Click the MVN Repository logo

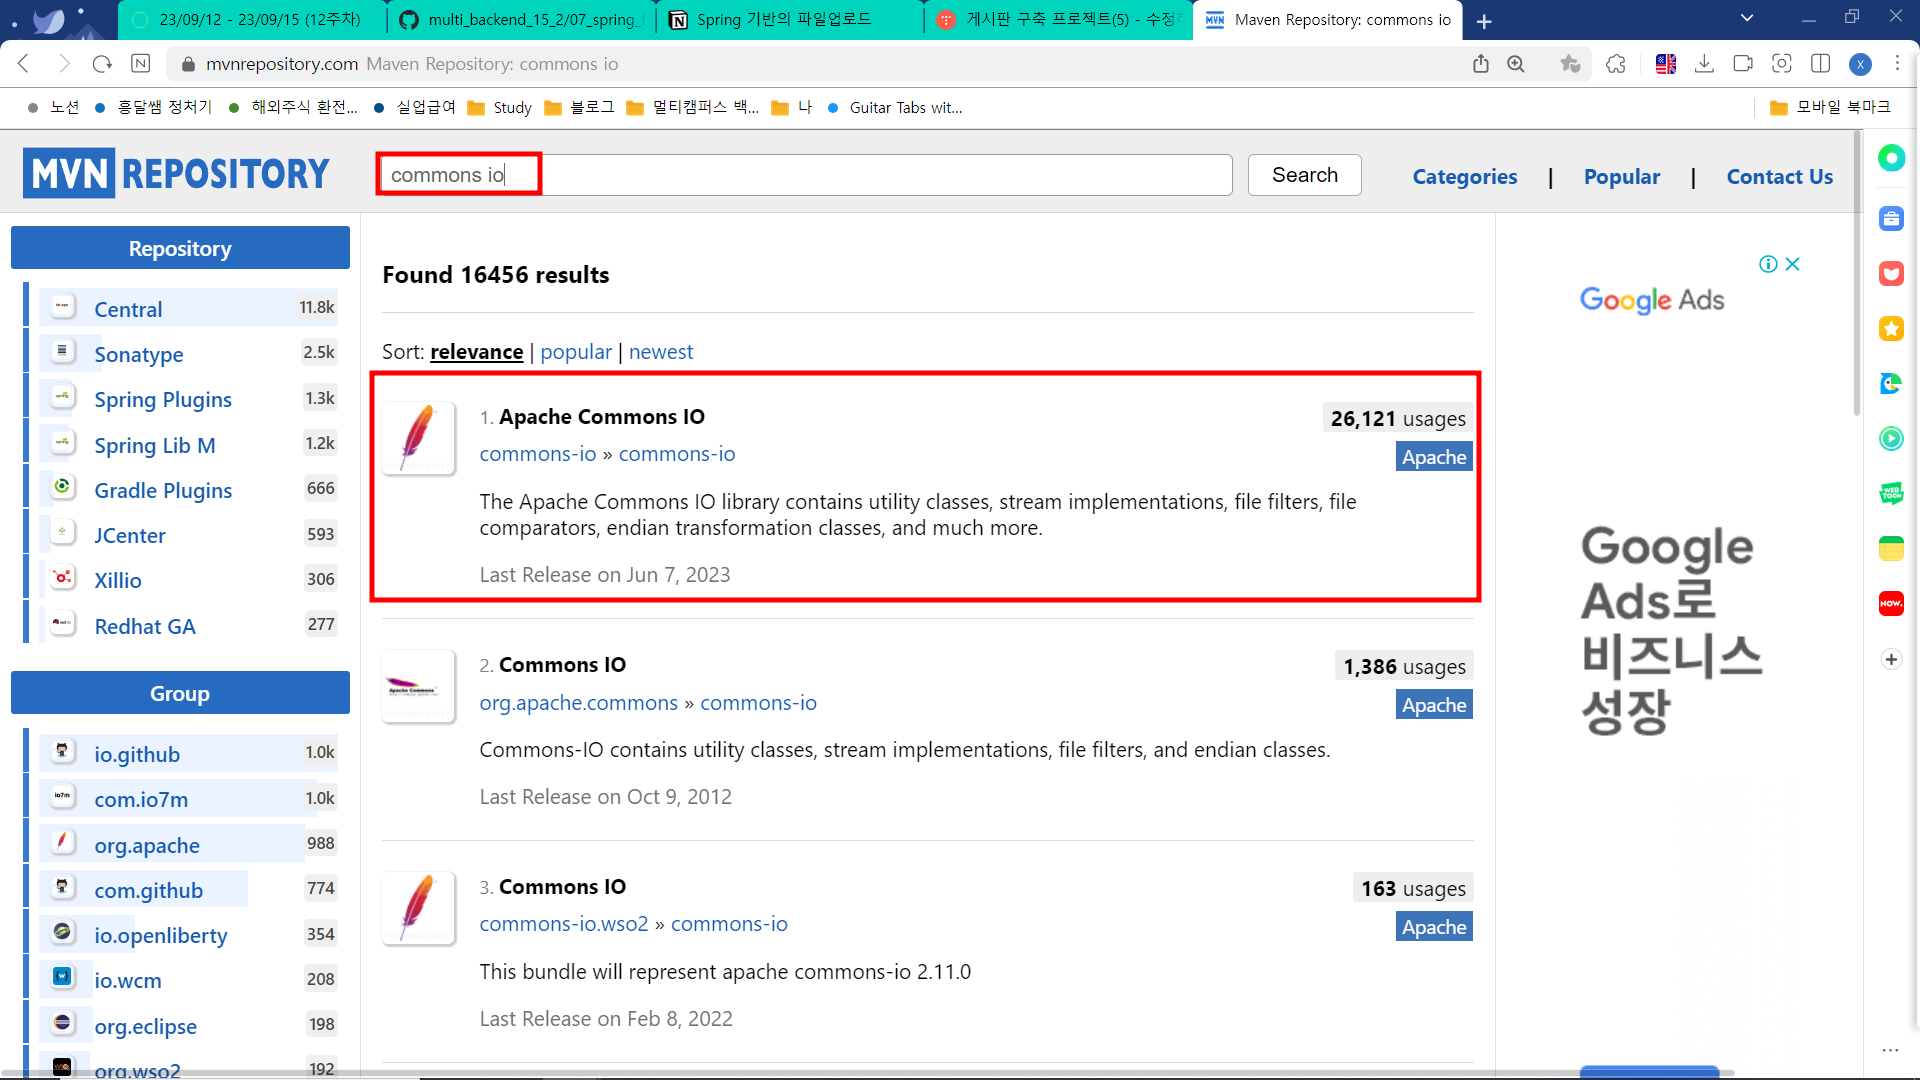[x=177, y=174]
